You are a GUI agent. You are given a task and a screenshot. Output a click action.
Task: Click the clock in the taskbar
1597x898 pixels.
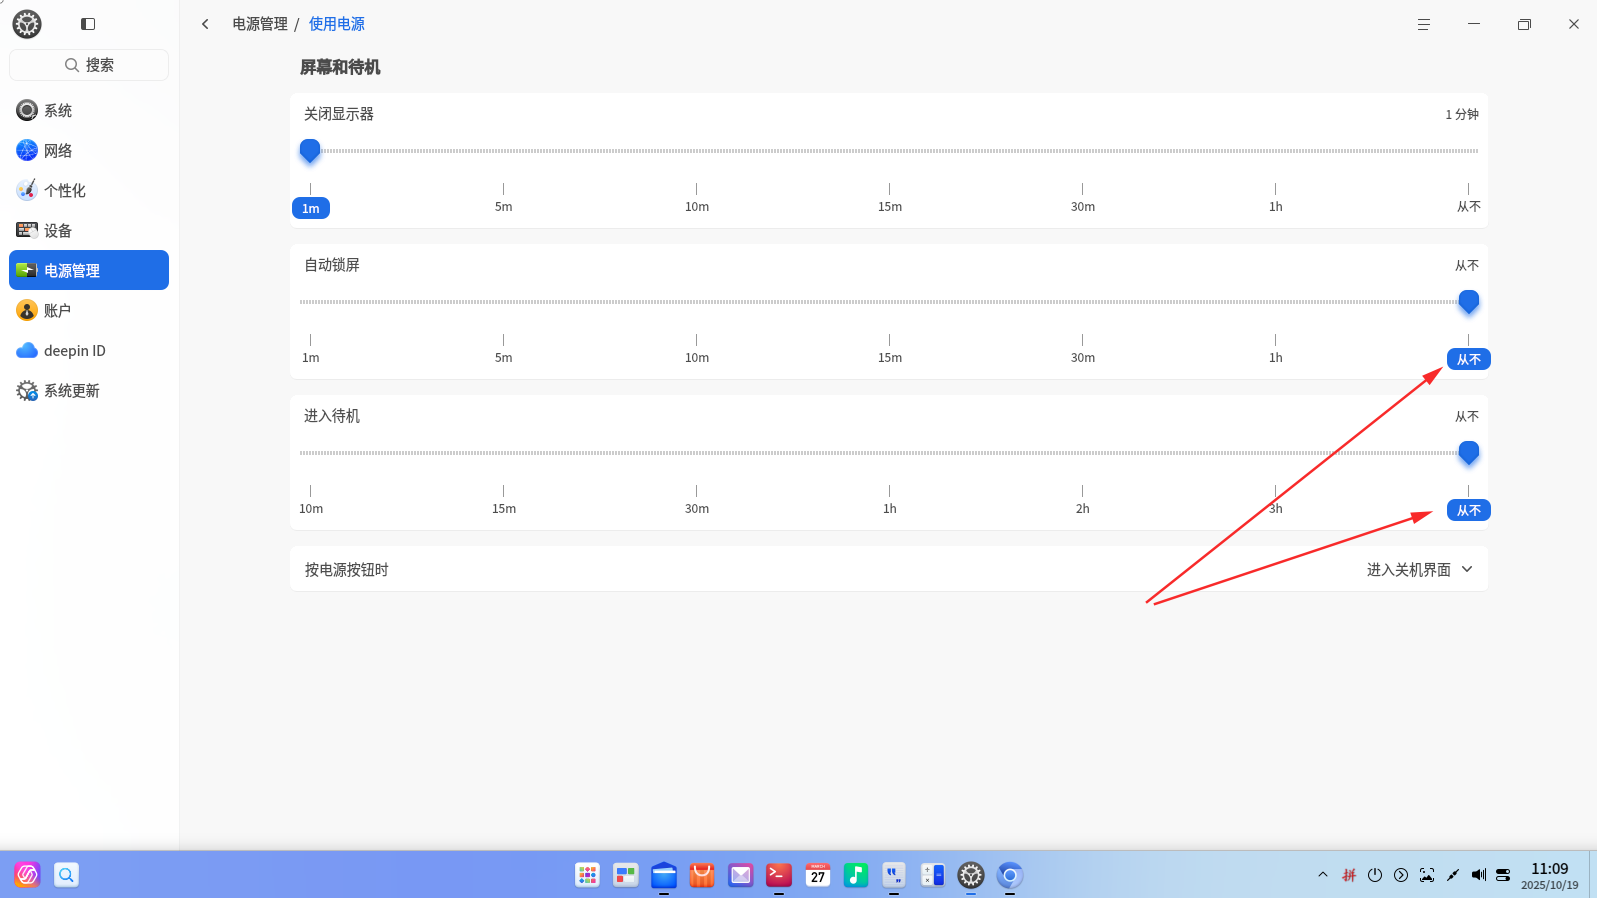point(1549,875)
